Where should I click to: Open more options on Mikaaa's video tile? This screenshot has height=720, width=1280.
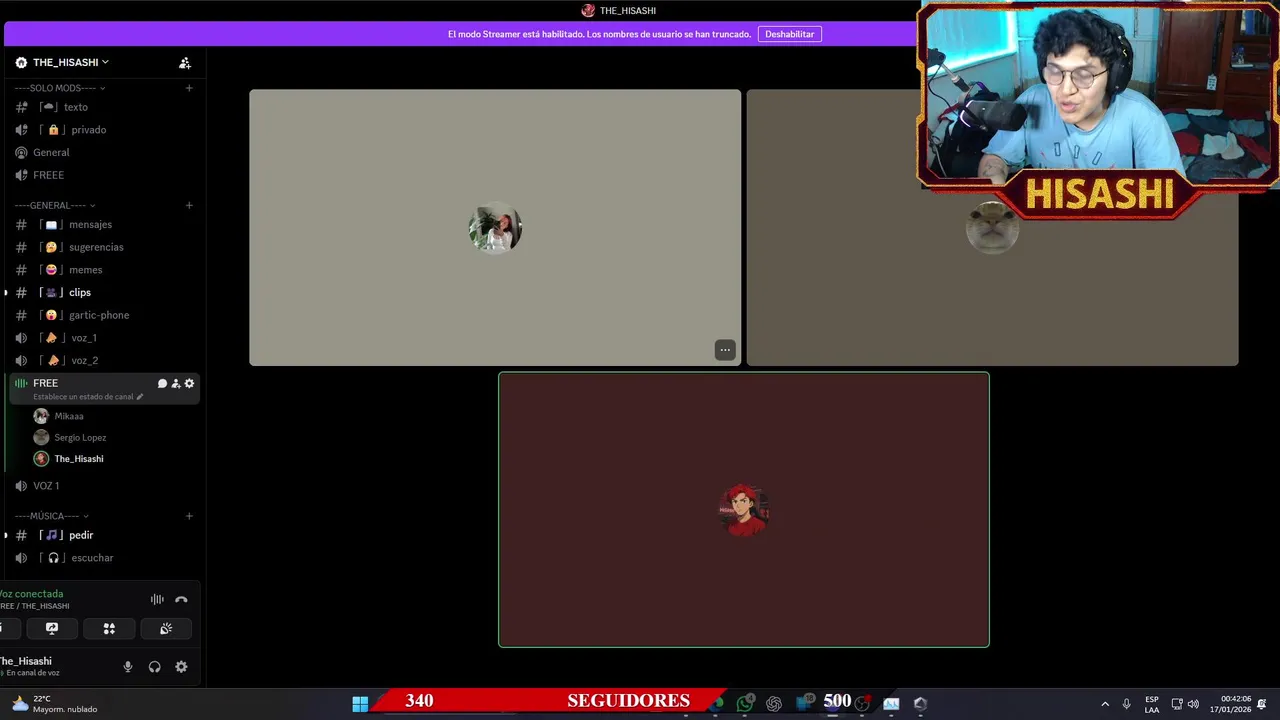[725, 350]
